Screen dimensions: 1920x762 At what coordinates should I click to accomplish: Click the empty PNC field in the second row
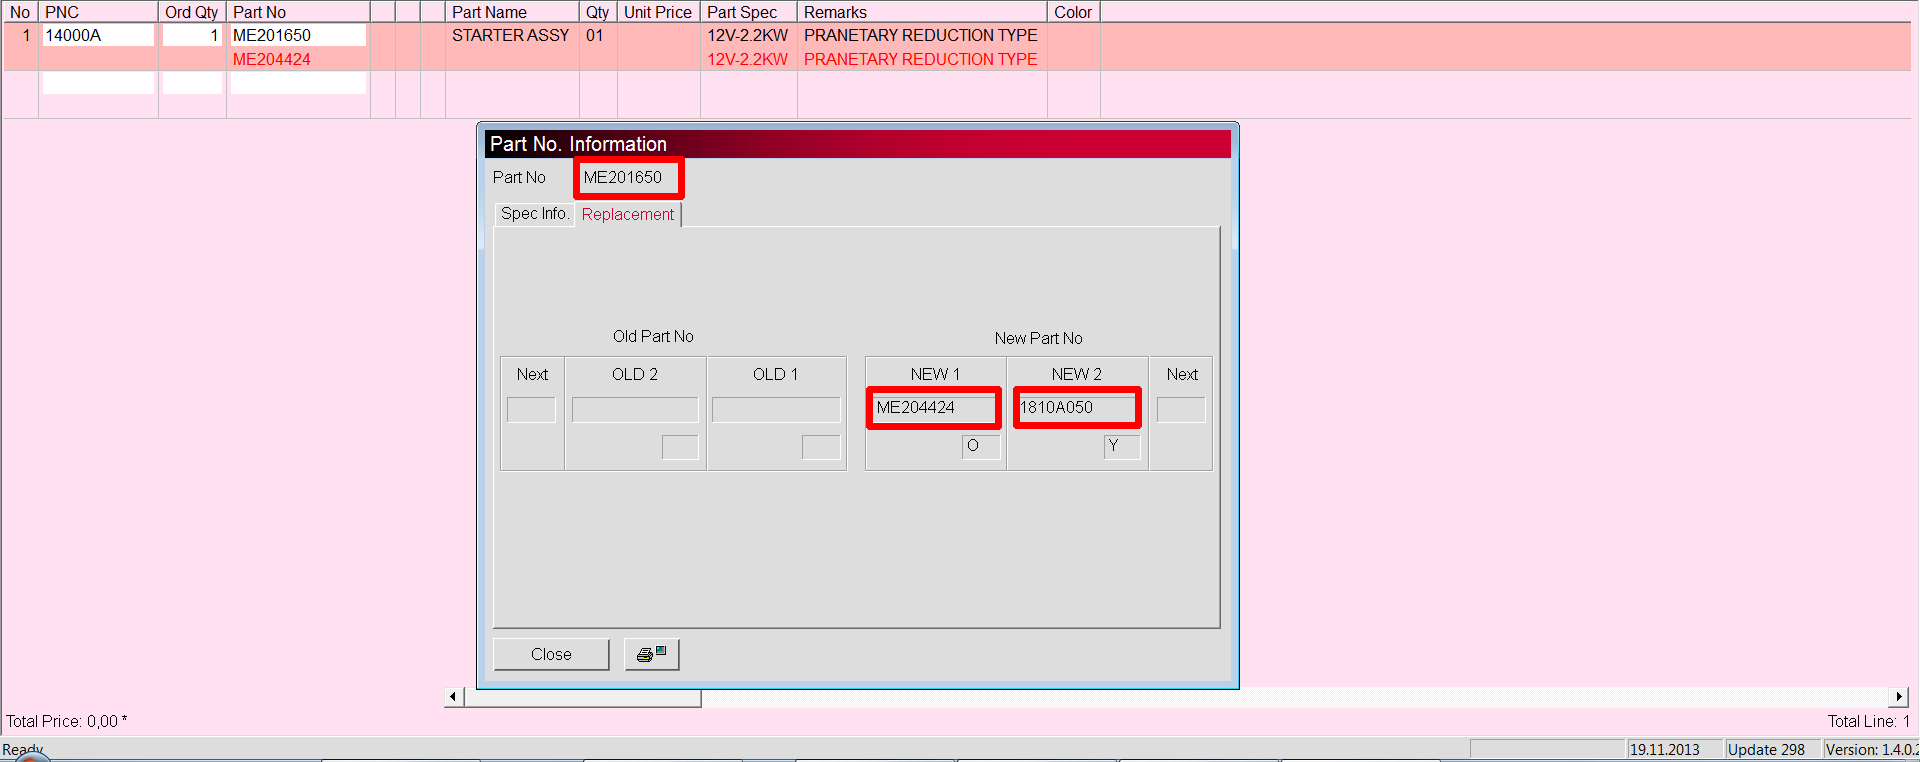(98, 83)
